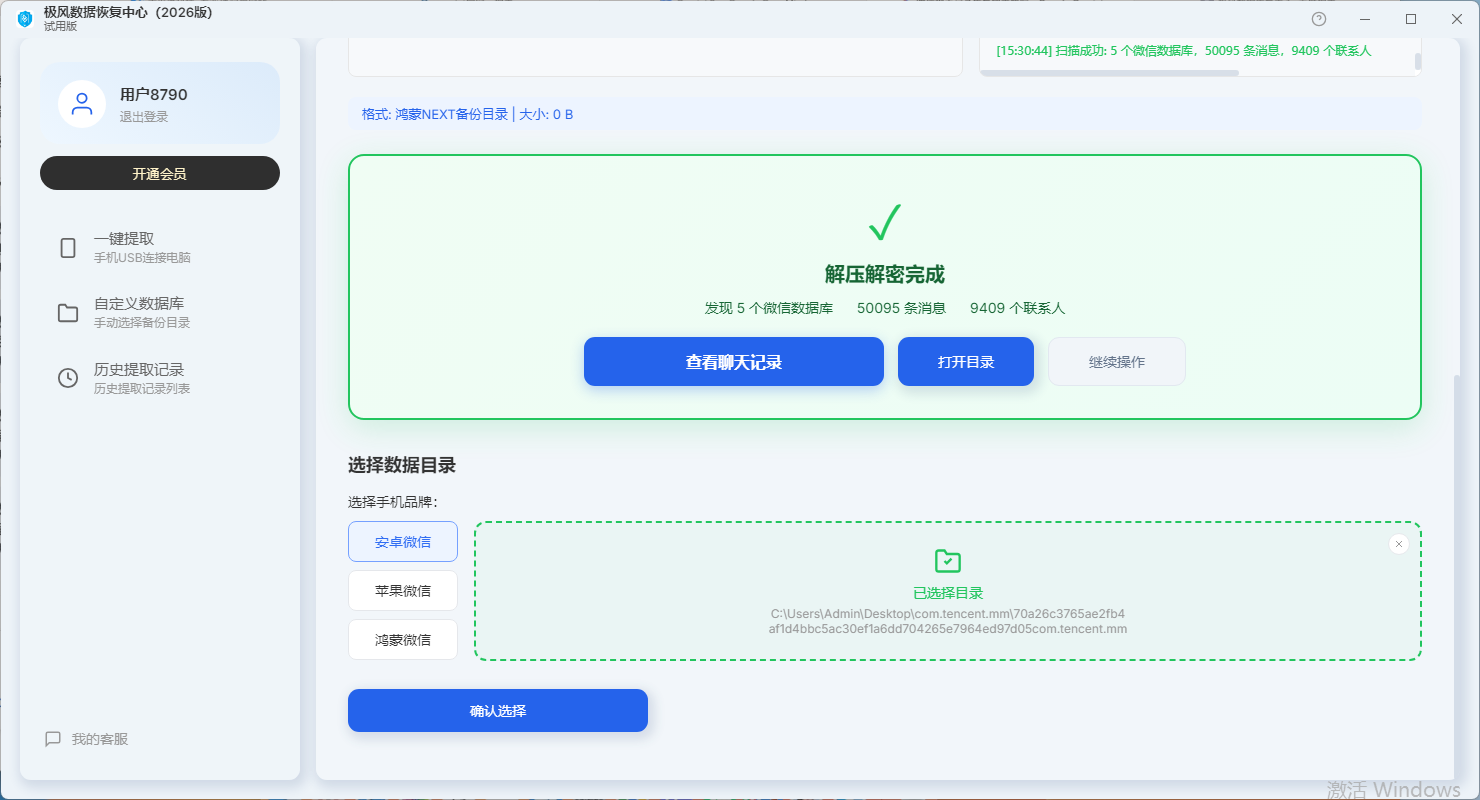The height and width of the screenshot is (800, 1480).
Task: Click the 9409 个联系人 count
Action: coord(1017,308)
